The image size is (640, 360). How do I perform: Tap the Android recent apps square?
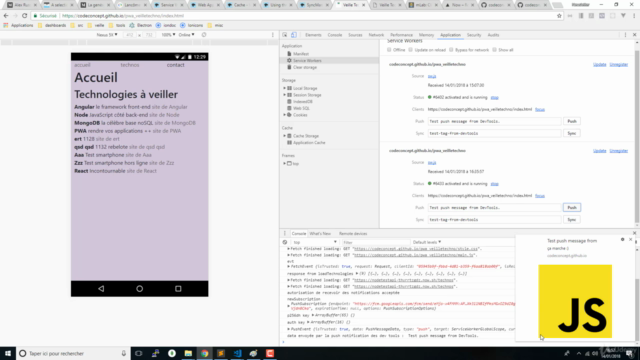178,289
